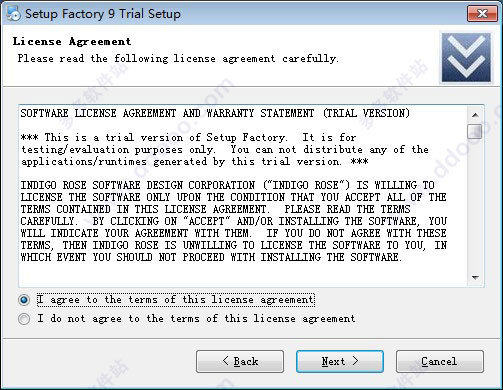
Task: Click the license text scroll-up arrow
Action: pos(475,115)
